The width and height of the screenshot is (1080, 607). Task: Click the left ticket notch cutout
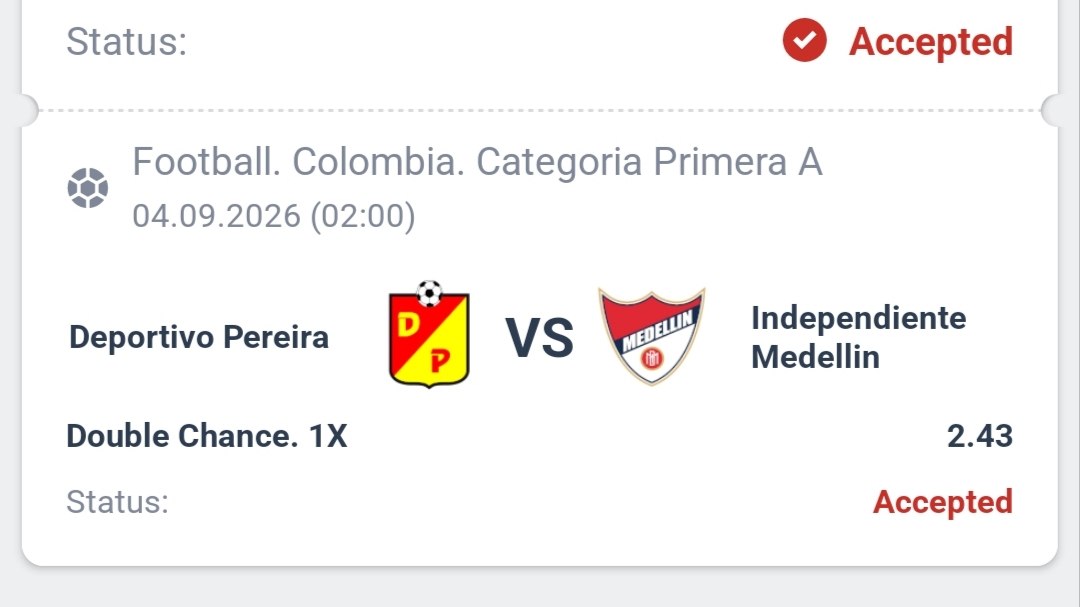(x=28, y=110)
